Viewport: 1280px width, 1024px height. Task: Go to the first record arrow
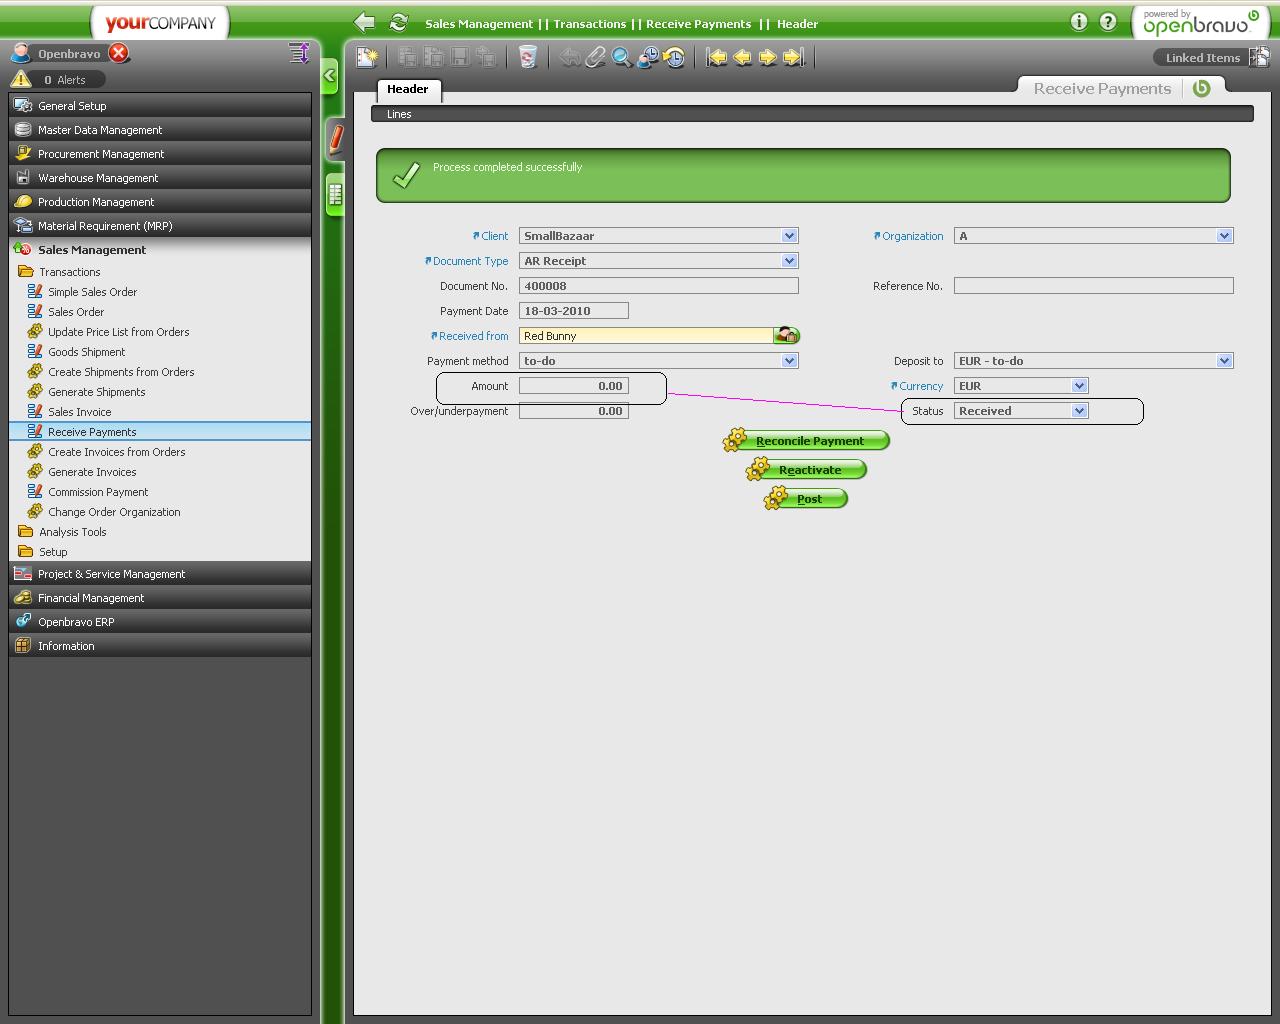[x=716, y=58]
